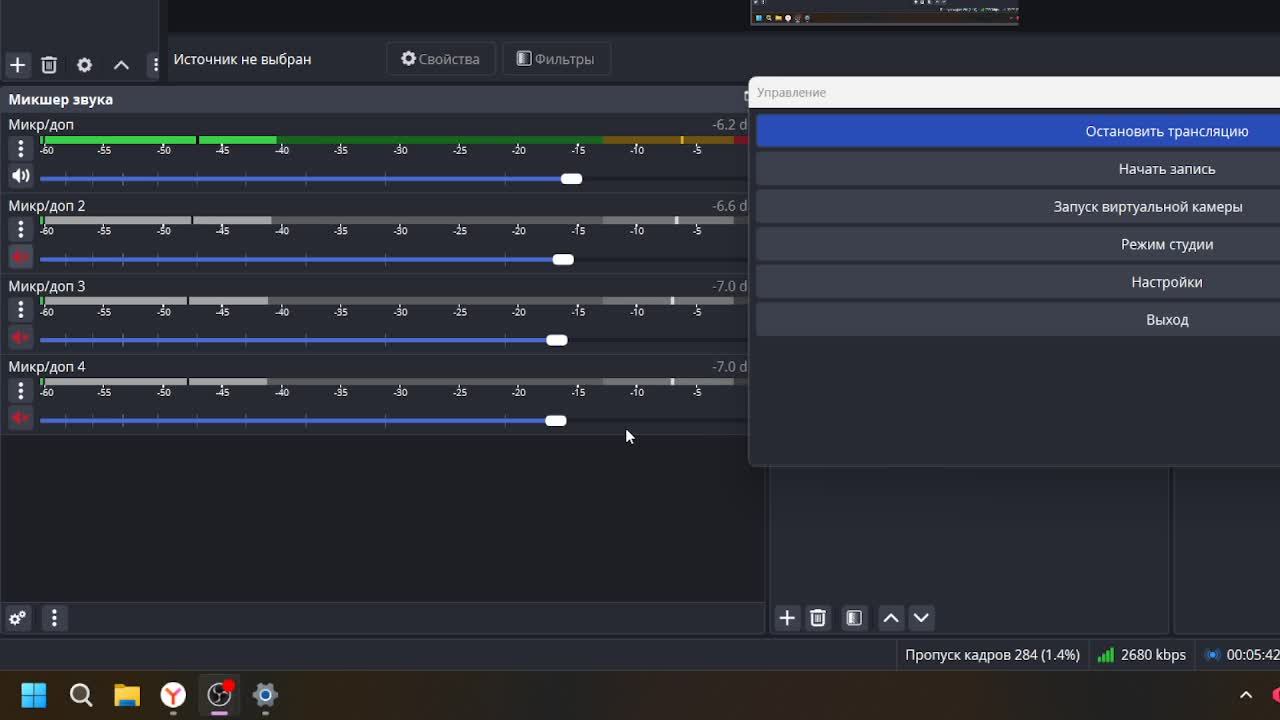This screenshot has width=1280, height=720.
Task: Click the up arrow below the Управление panel
Action: tap(891, 618)
